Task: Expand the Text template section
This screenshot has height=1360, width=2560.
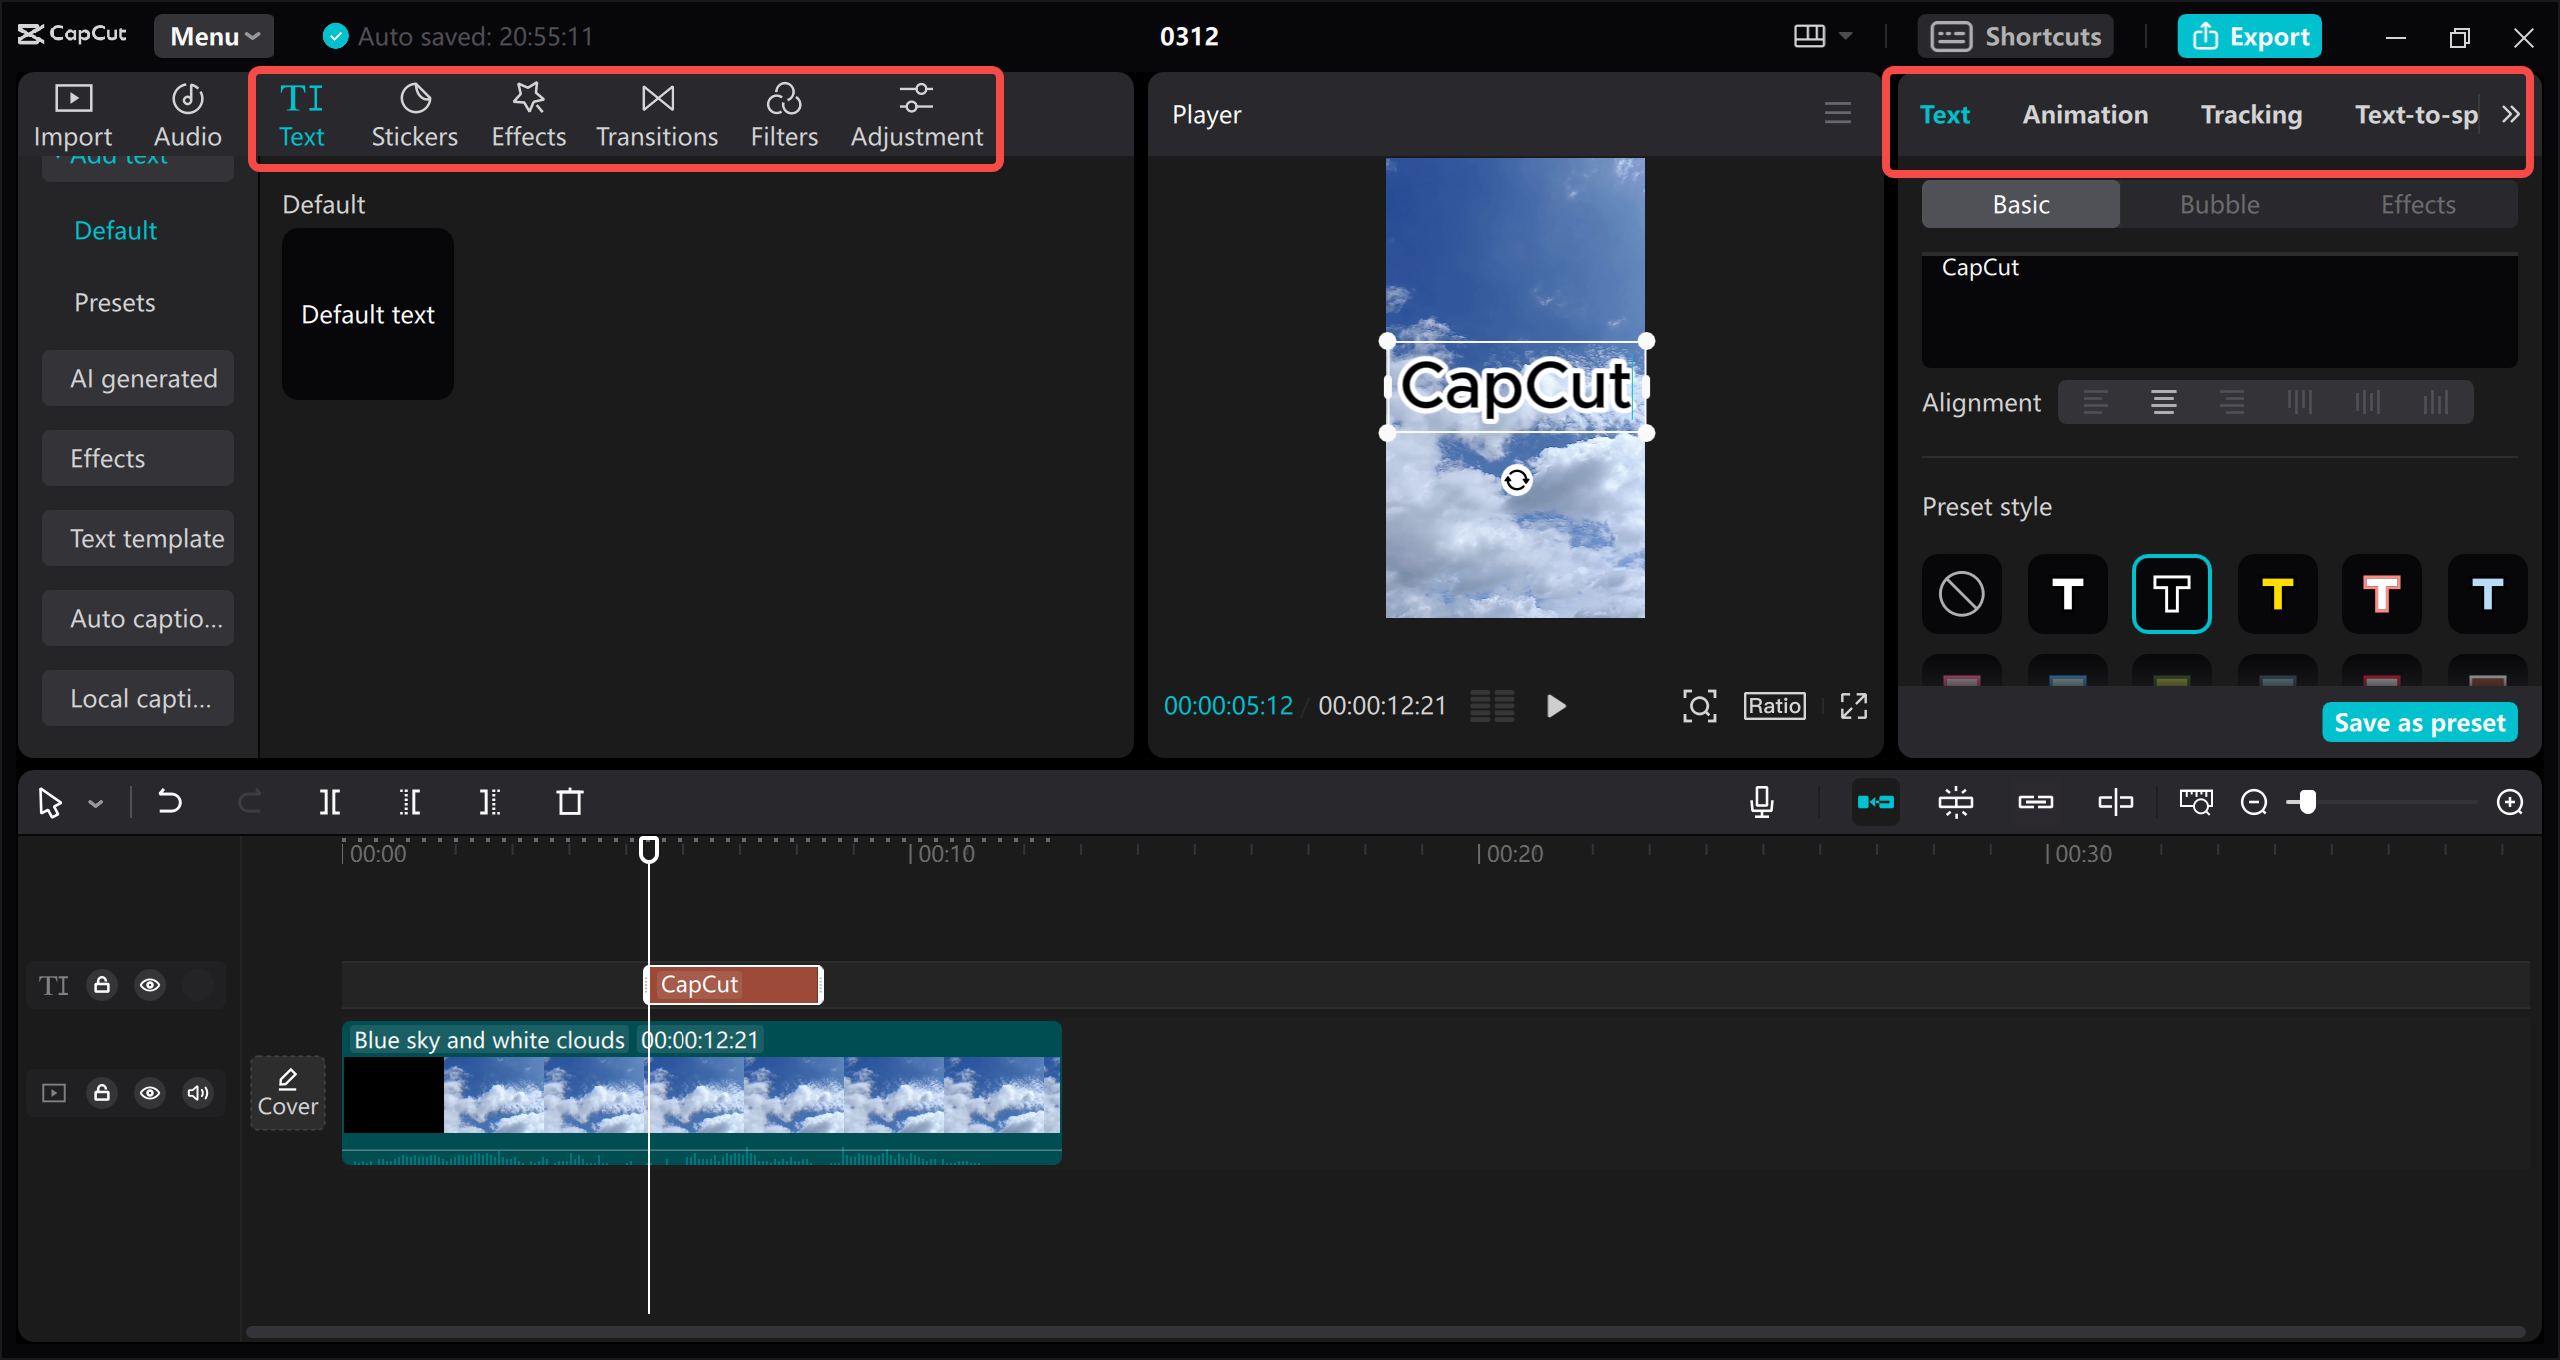Action: pyautogui.click(x=138, y=538)
